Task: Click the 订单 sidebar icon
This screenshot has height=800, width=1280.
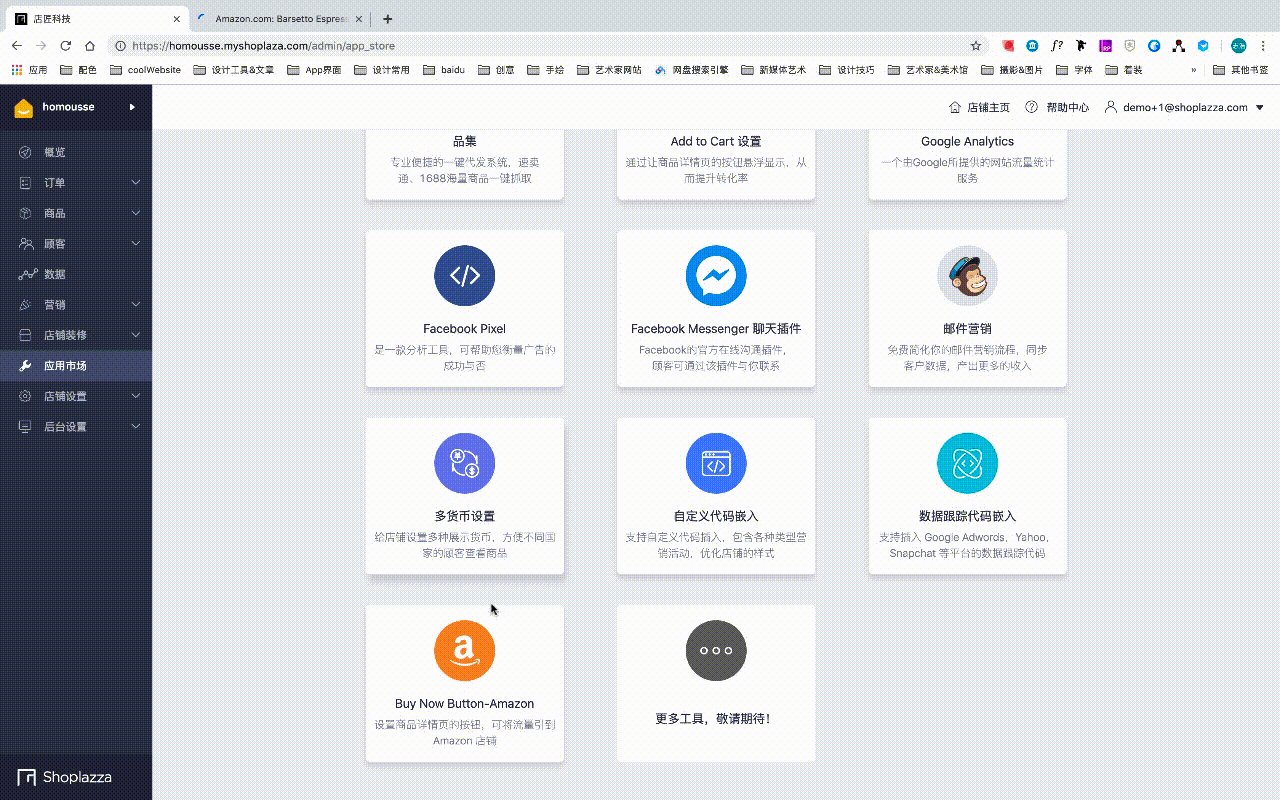Action: 26,183
